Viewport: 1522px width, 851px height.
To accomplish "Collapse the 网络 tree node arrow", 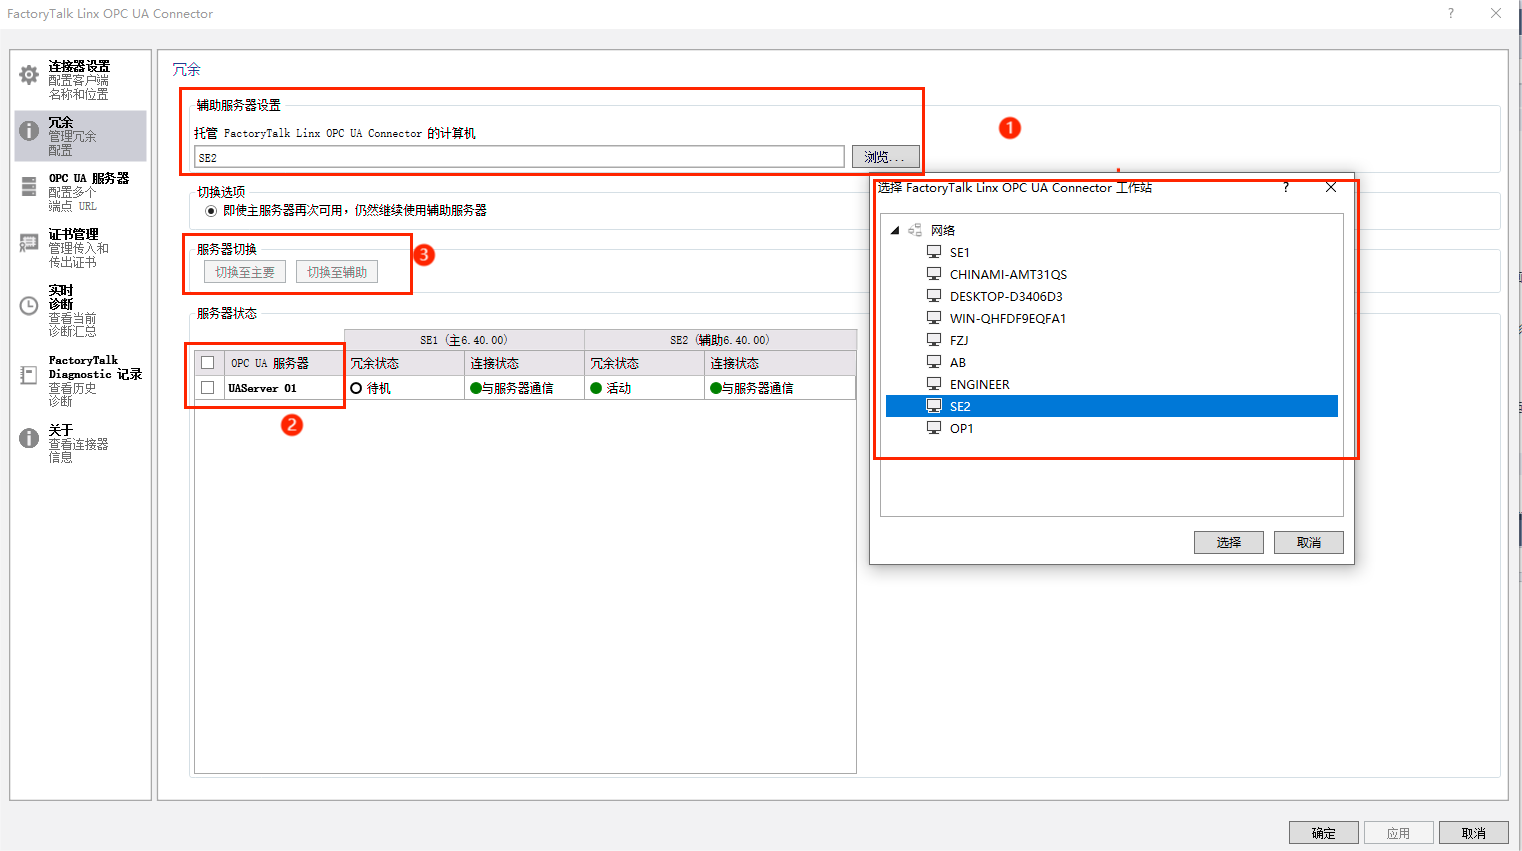I will click(895, 230).
